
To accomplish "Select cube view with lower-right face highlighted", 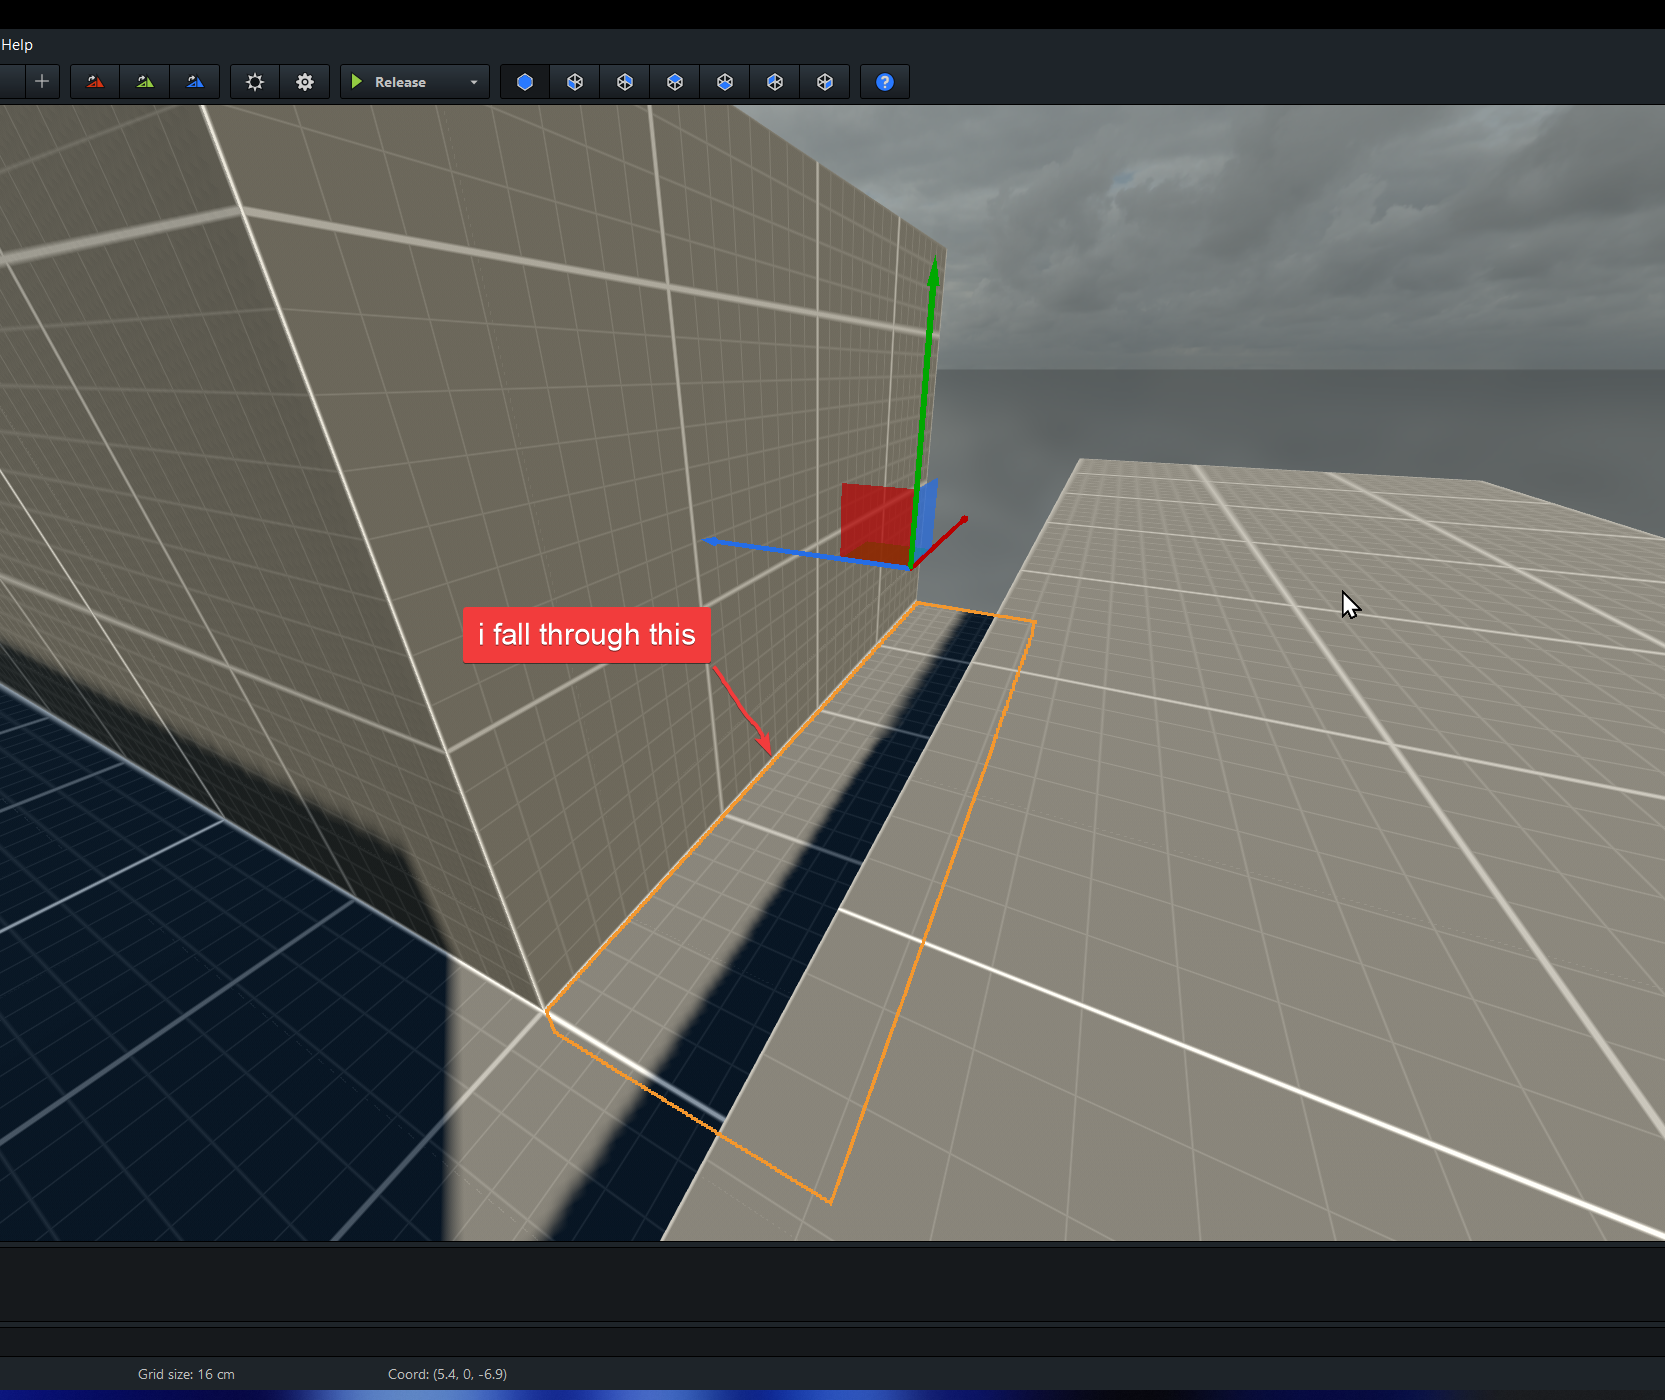I will (825, 82).
